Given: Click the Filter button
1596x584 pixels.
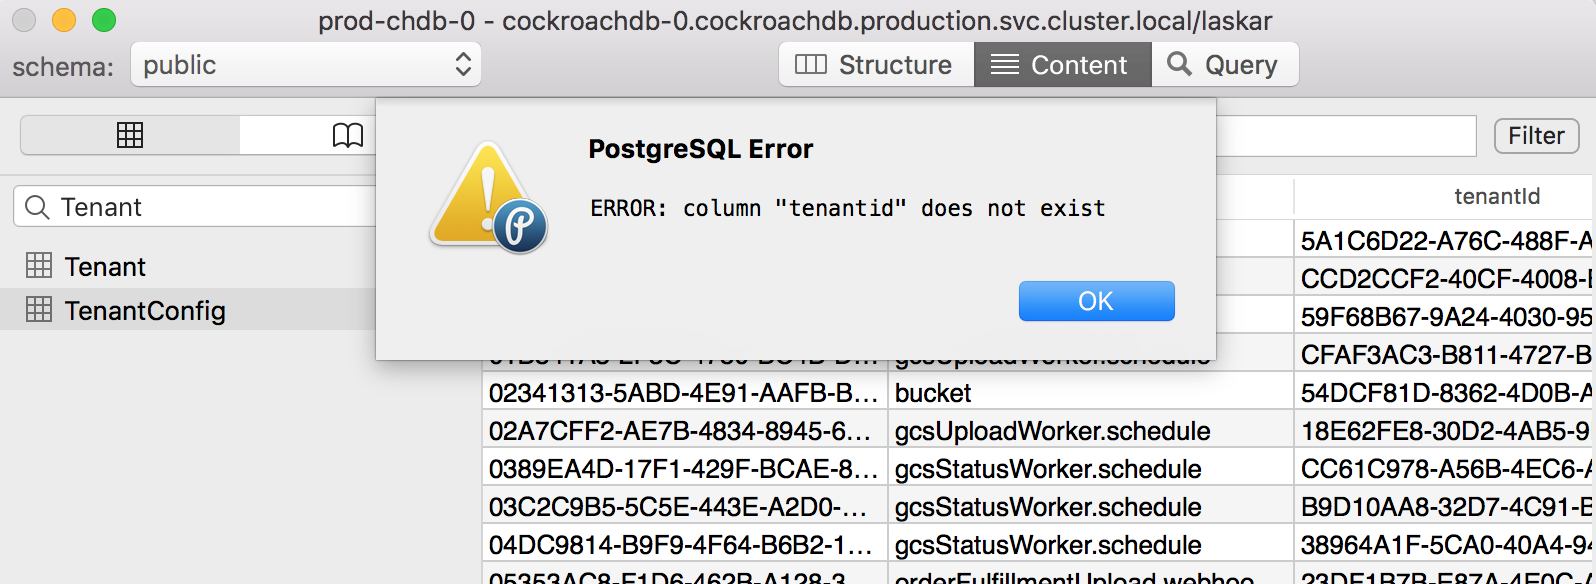Looking at the screenshot, I should [1536, 135].
